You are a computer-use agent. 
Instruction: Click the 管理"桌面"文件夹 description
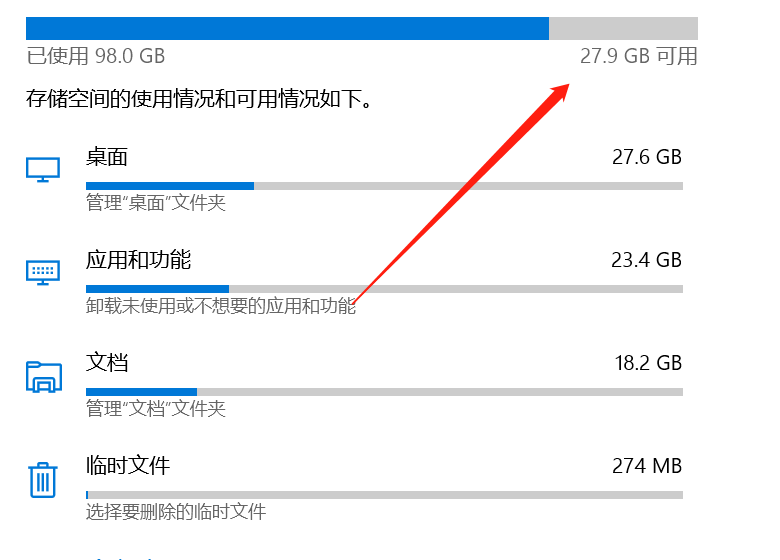click(156, 203)
